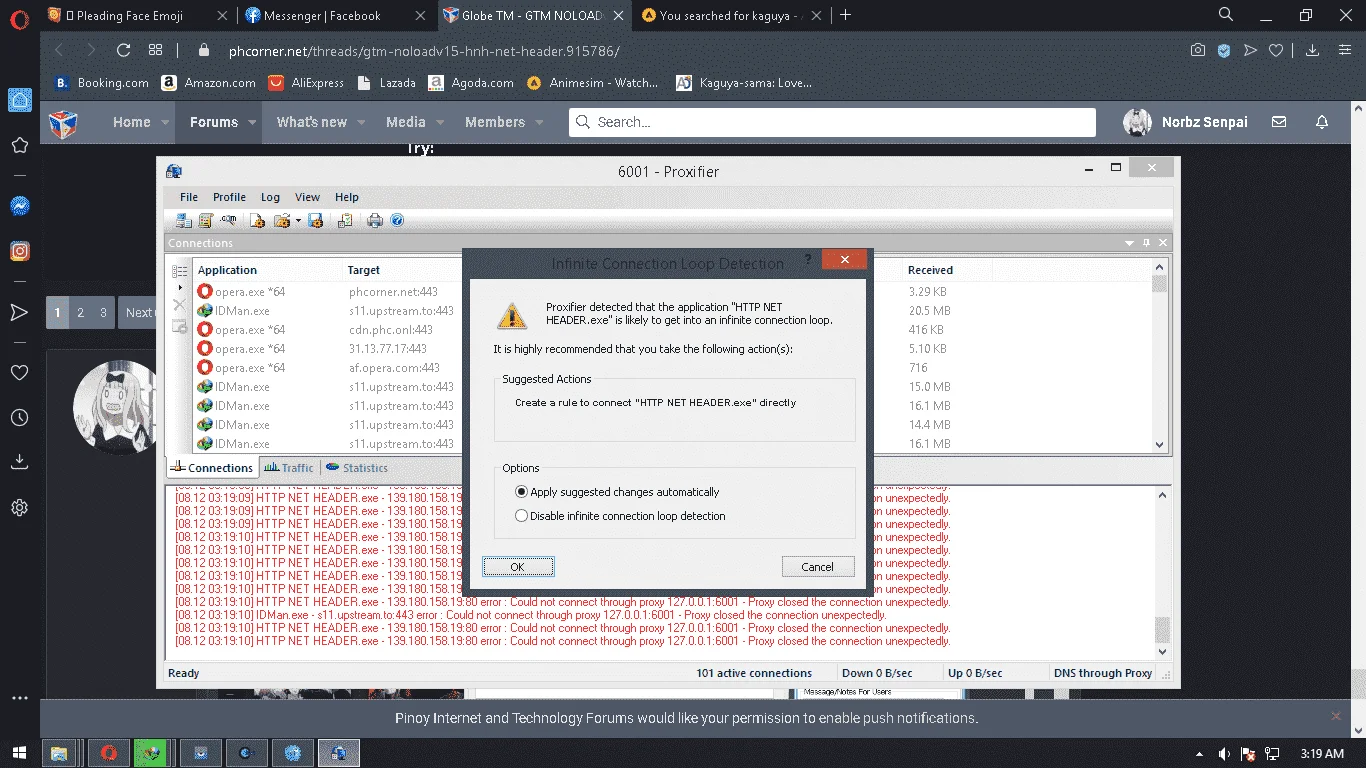
Task: Open the Log menu in Proxifier
Action: (x=270, y=197)
